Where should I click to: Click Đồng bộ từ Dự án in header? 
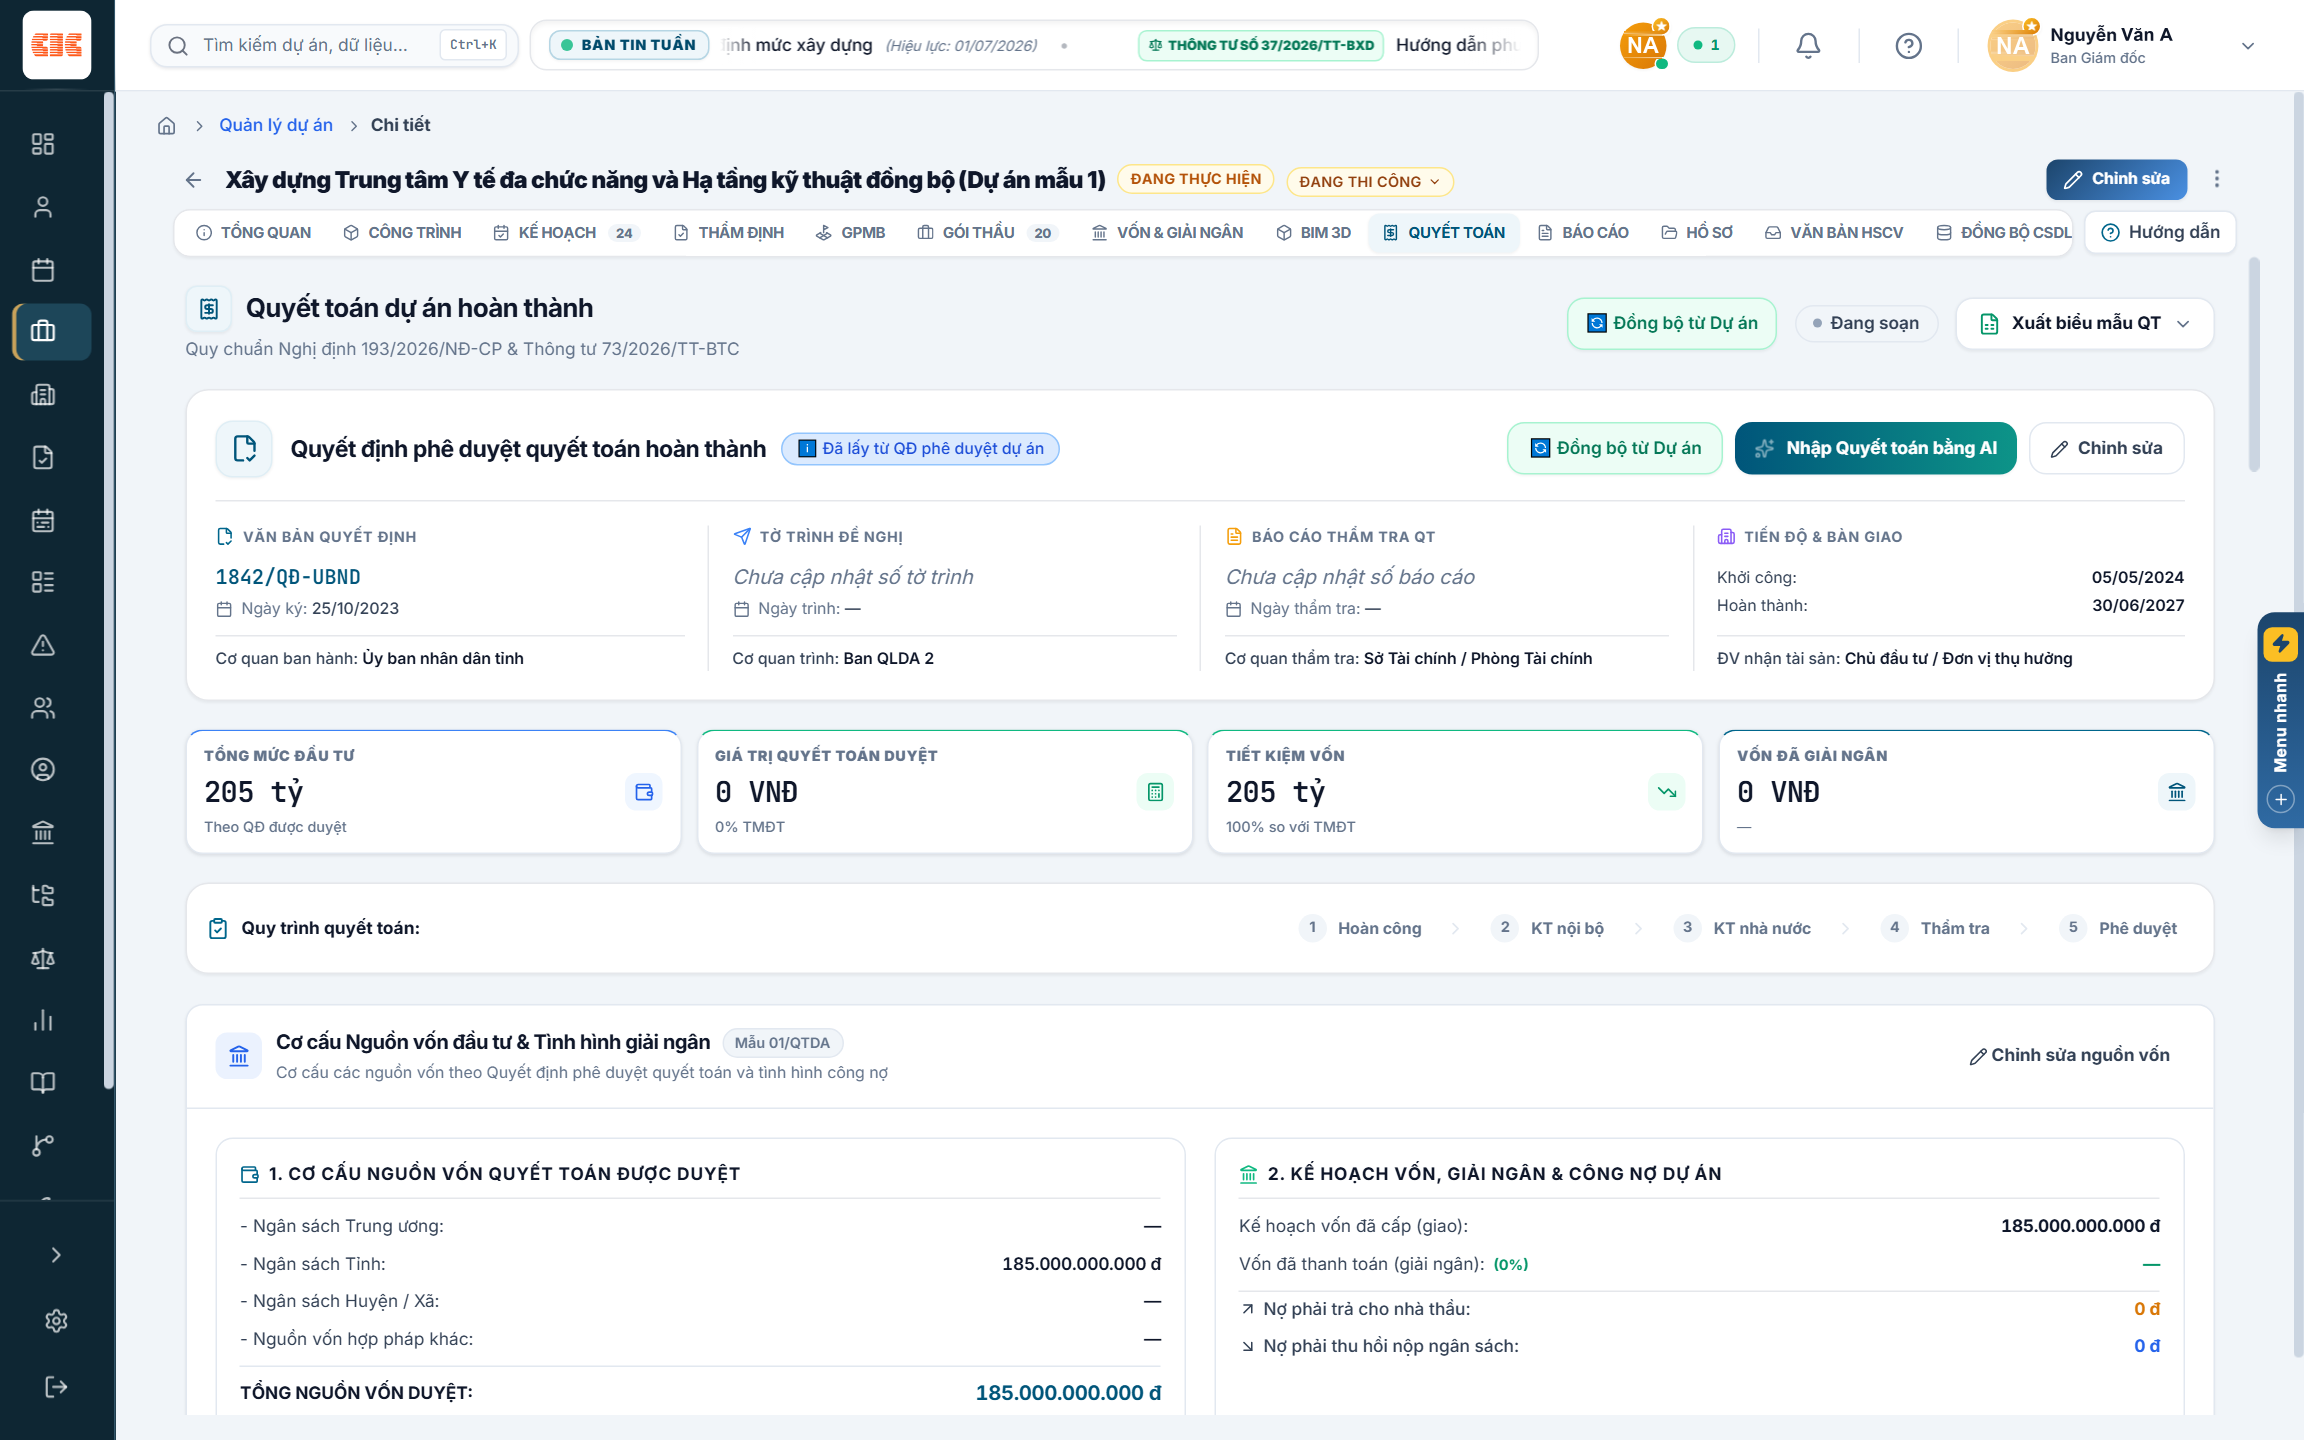point(1671,323)
